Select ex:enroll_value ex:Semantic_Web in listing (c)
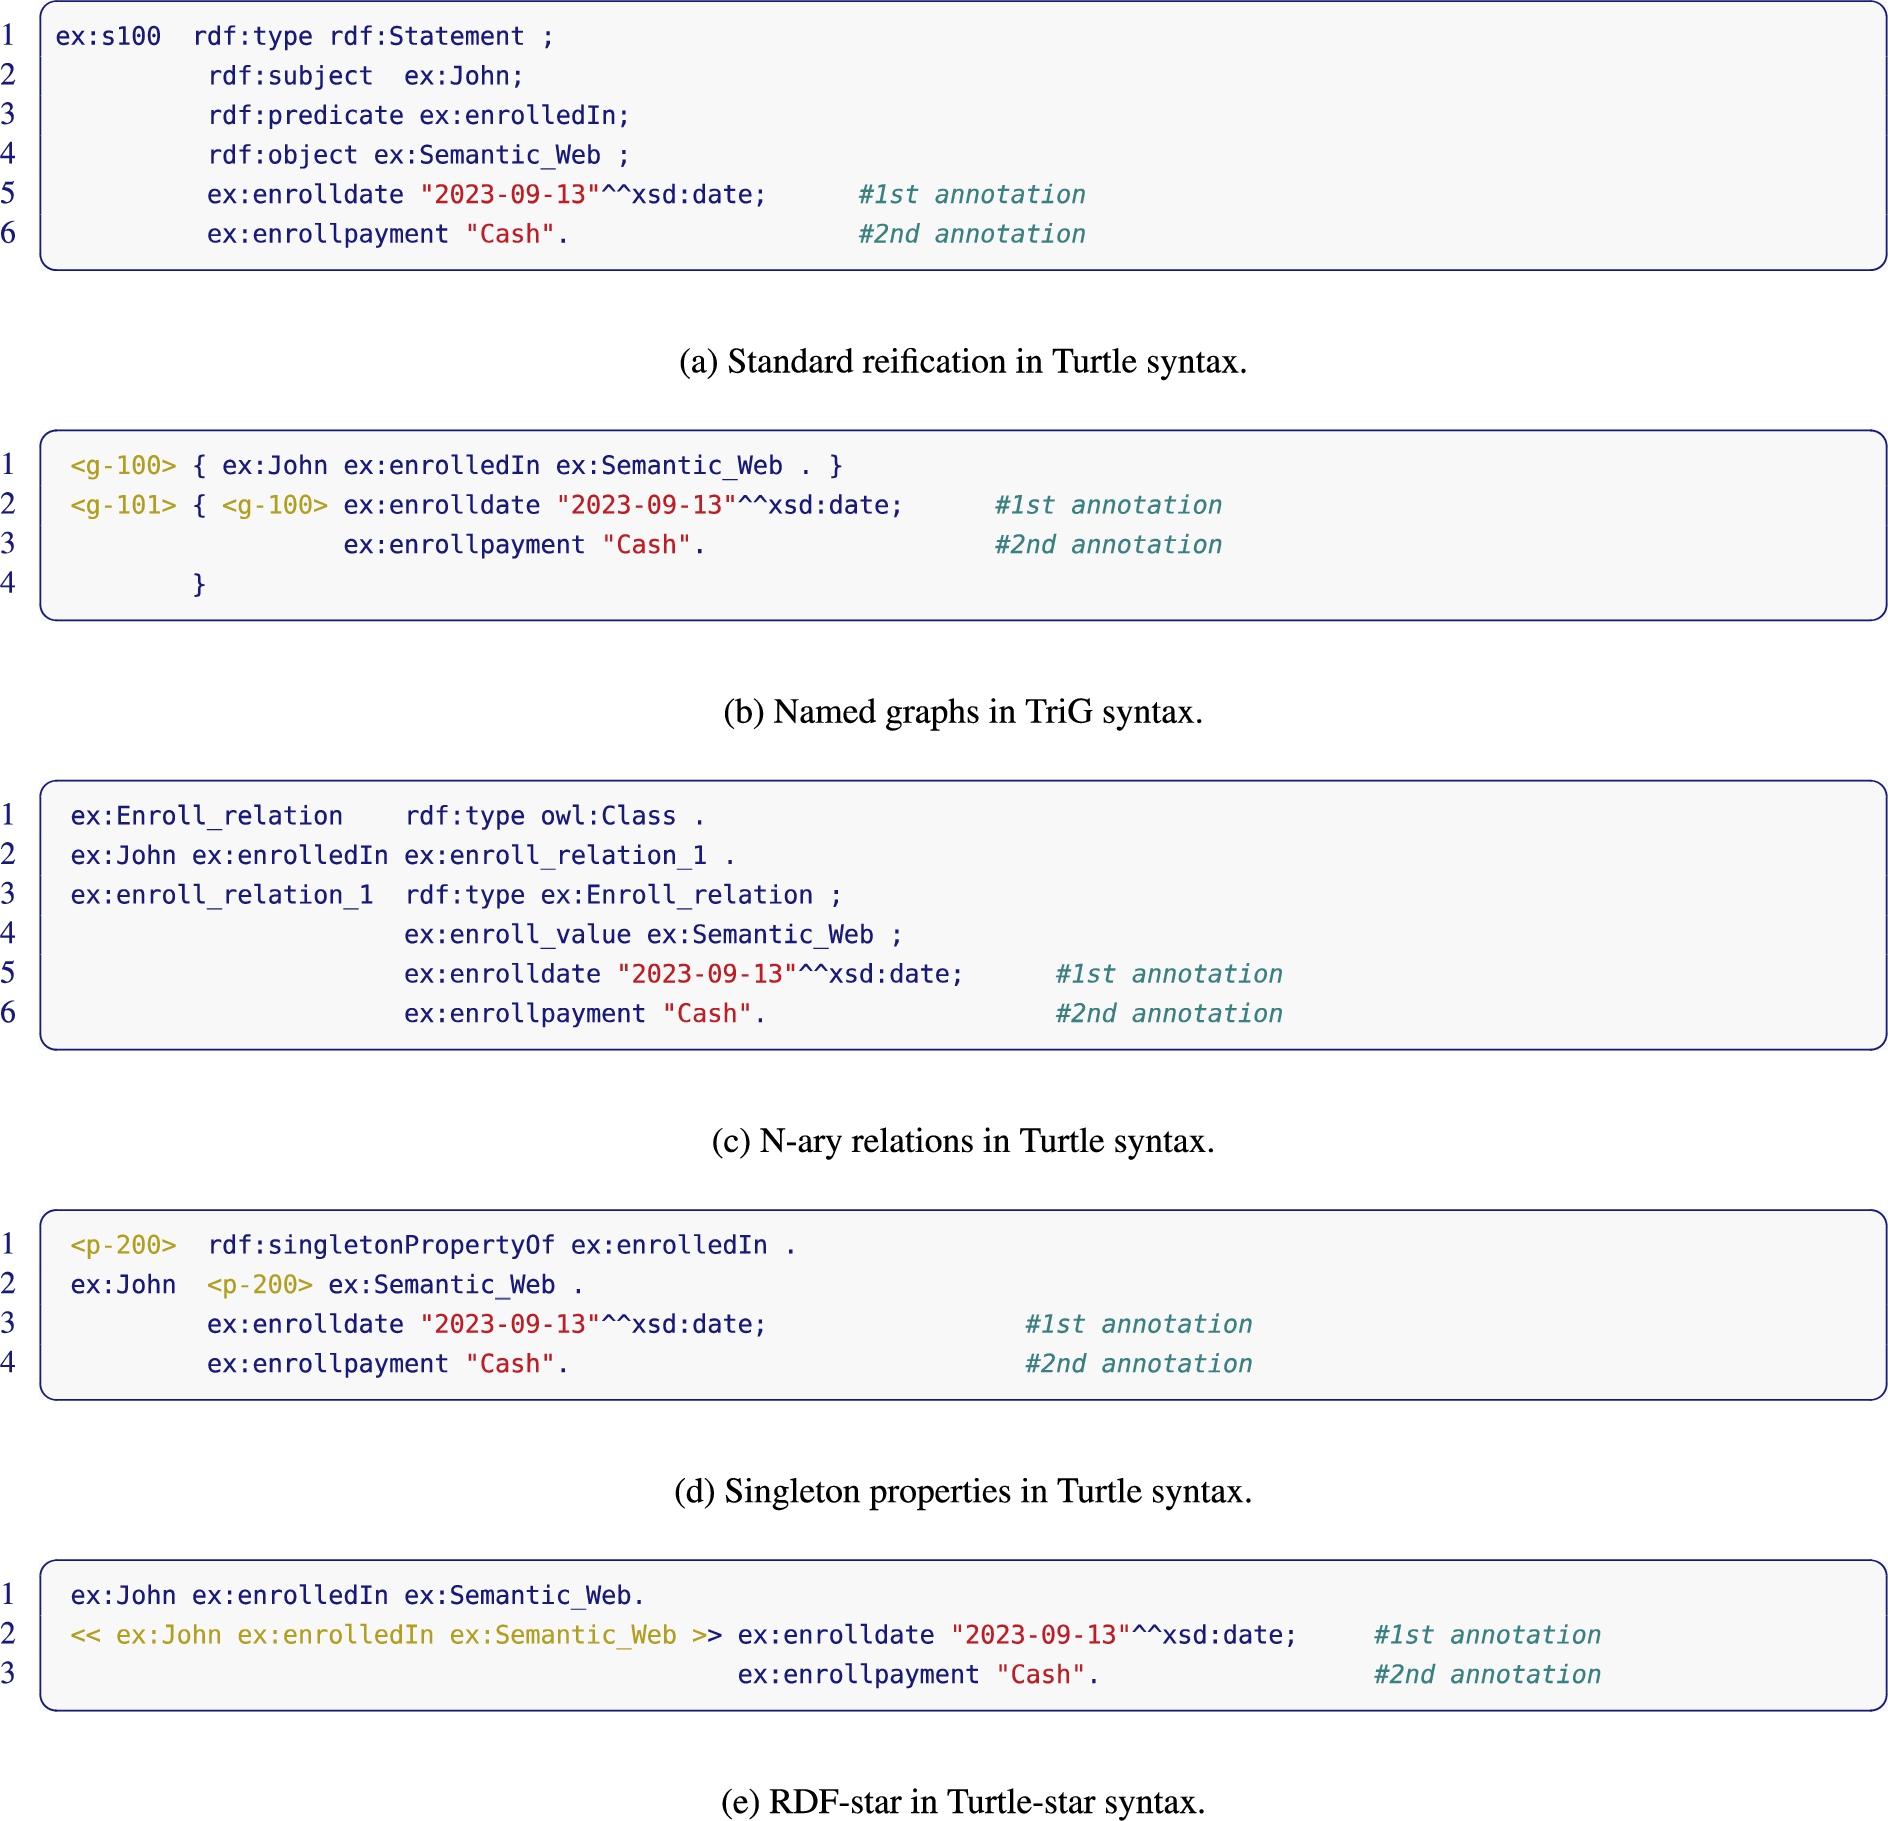 [639, 934]
